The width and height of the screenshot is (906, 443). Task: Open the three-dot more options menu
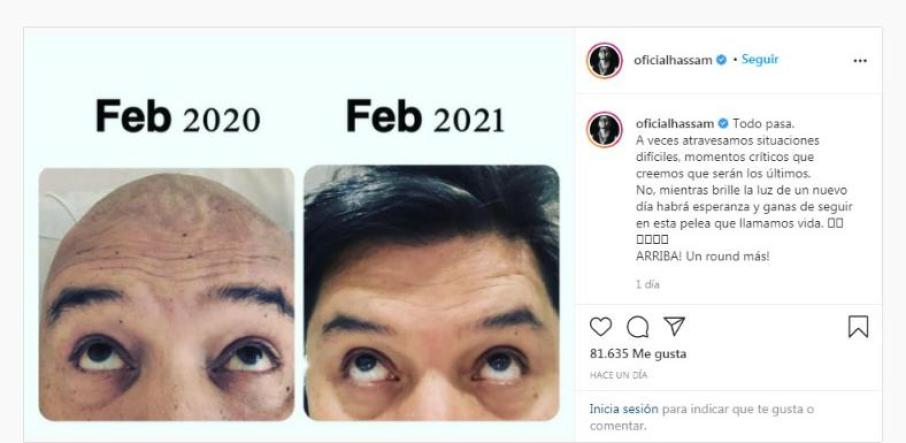(x=860, y=61)
